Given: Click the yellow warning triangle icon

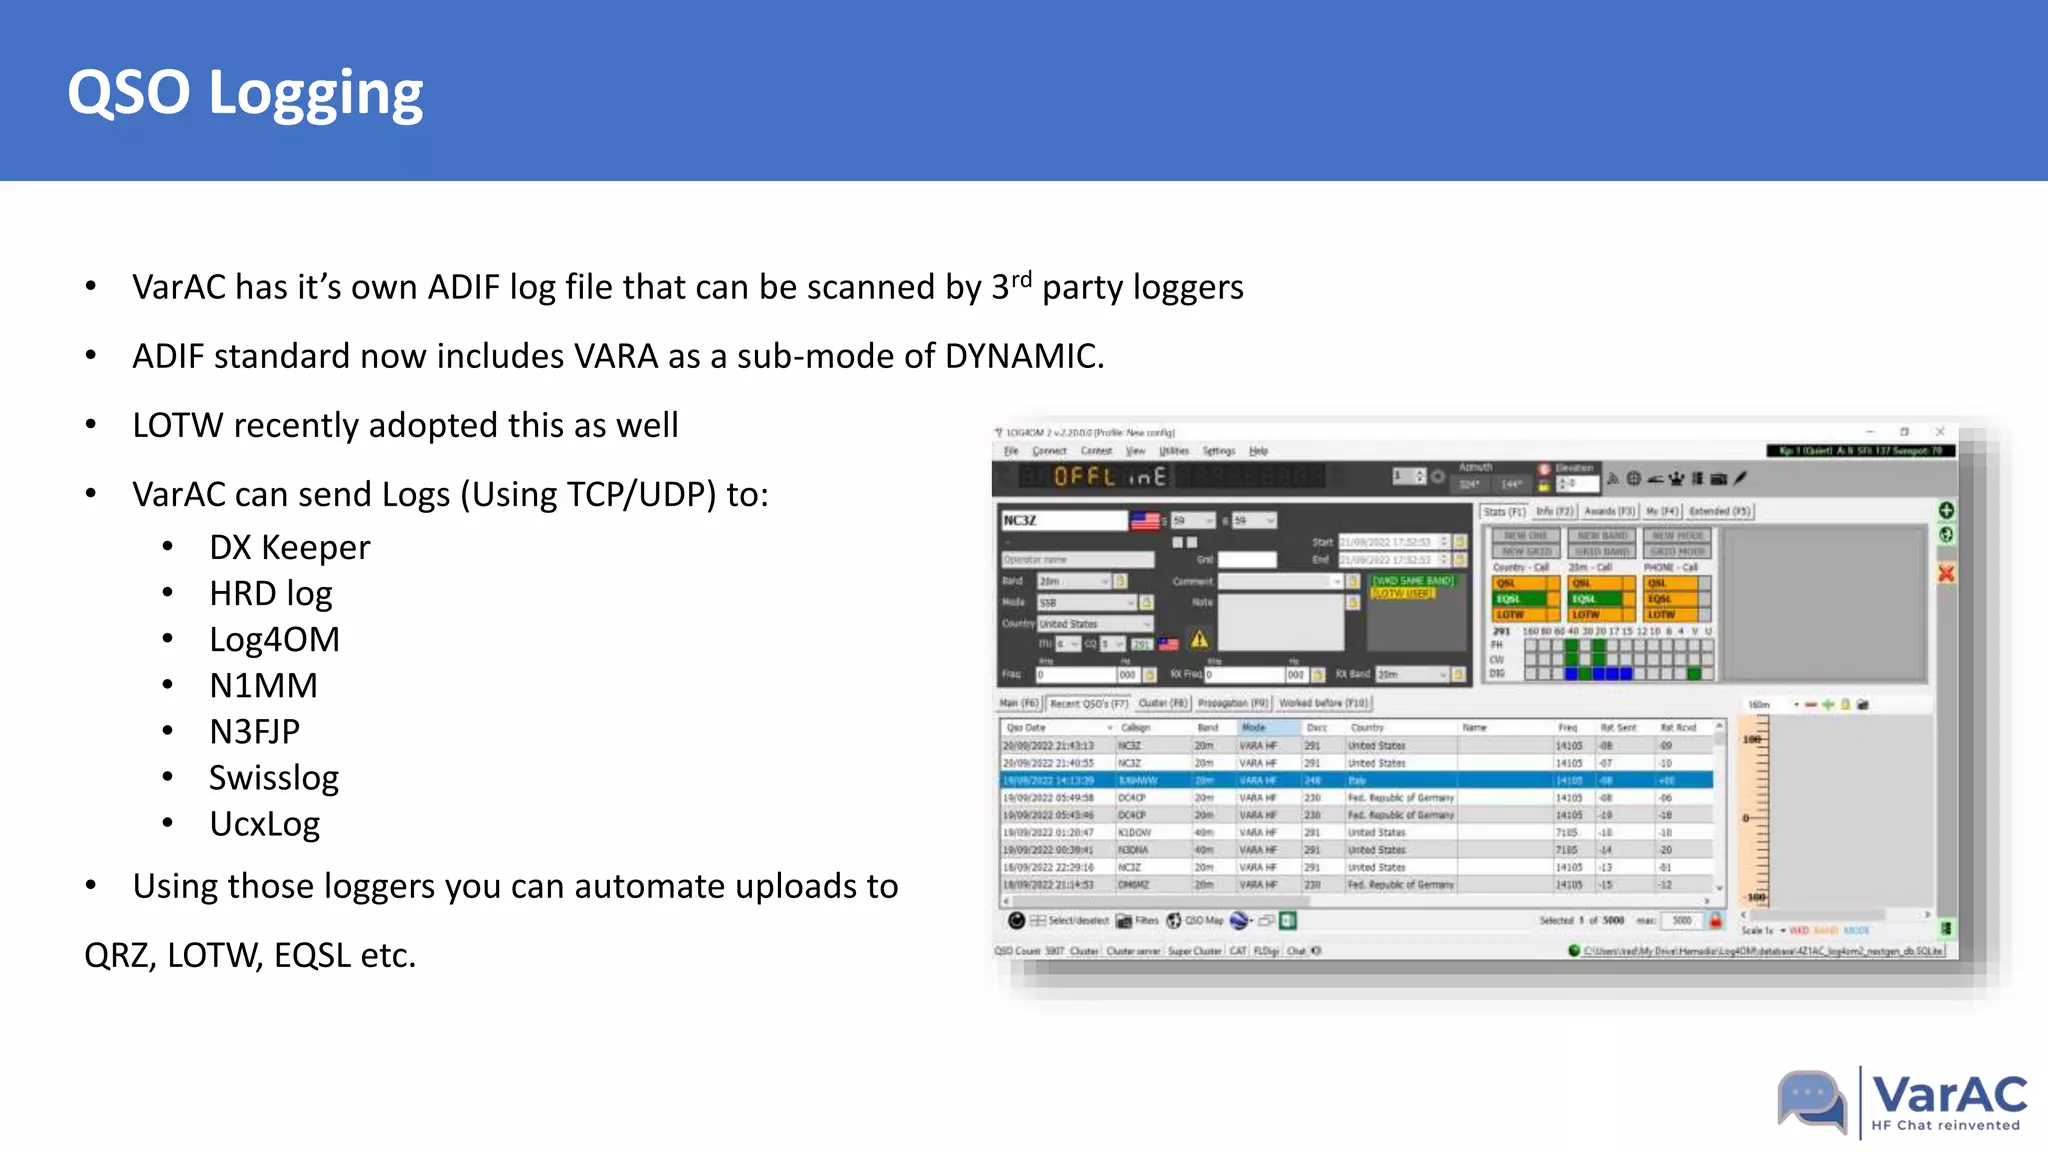Looking at the screenshot, I should [x=1199, y=640].
